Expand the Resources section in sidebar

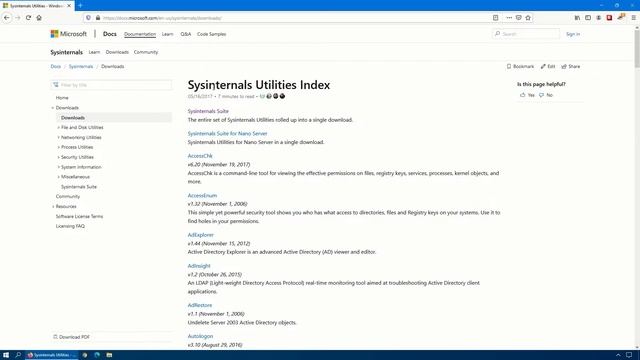53,207
